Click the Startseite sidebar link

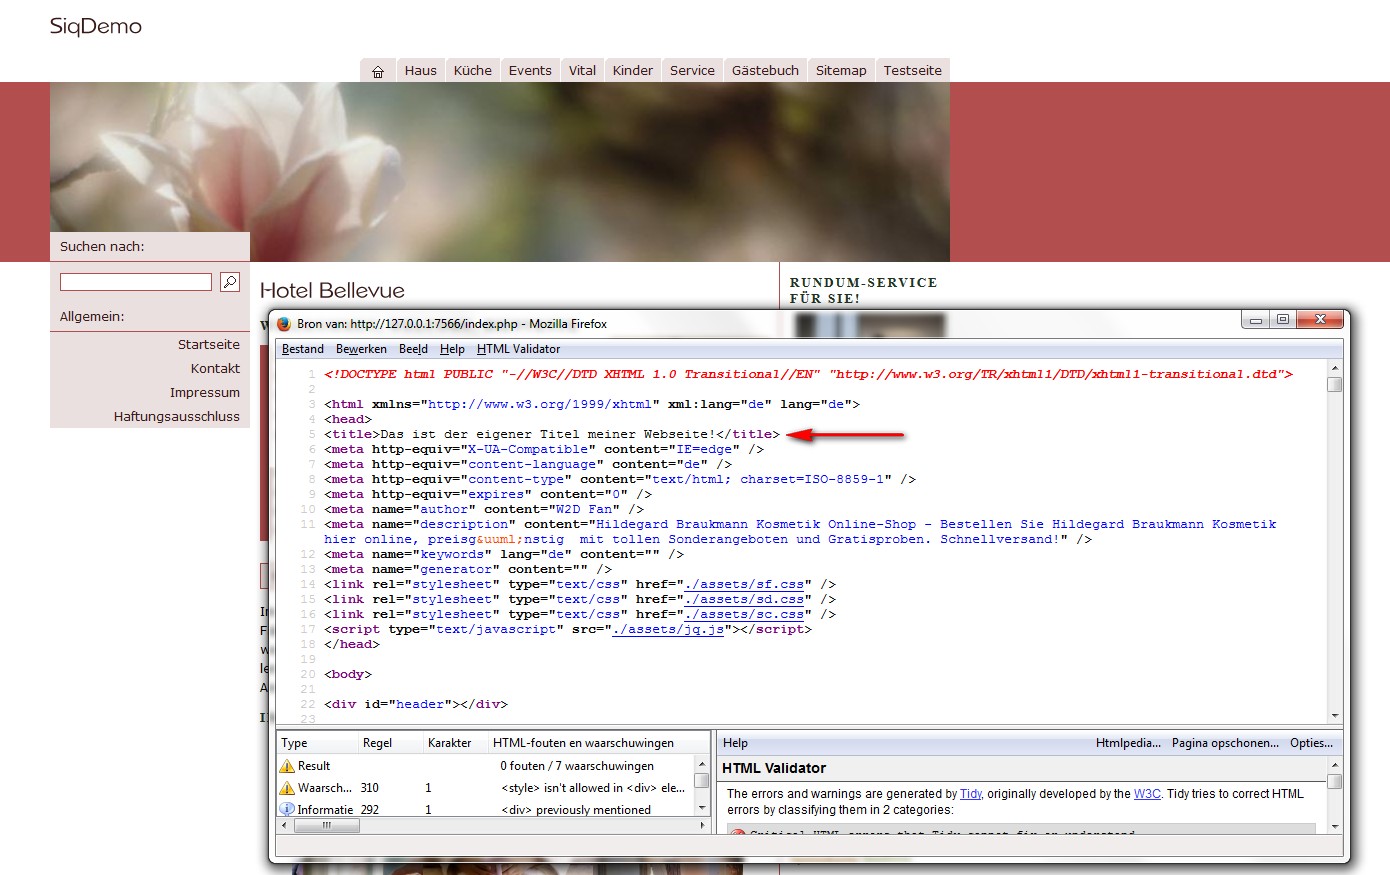coord(209,345)
